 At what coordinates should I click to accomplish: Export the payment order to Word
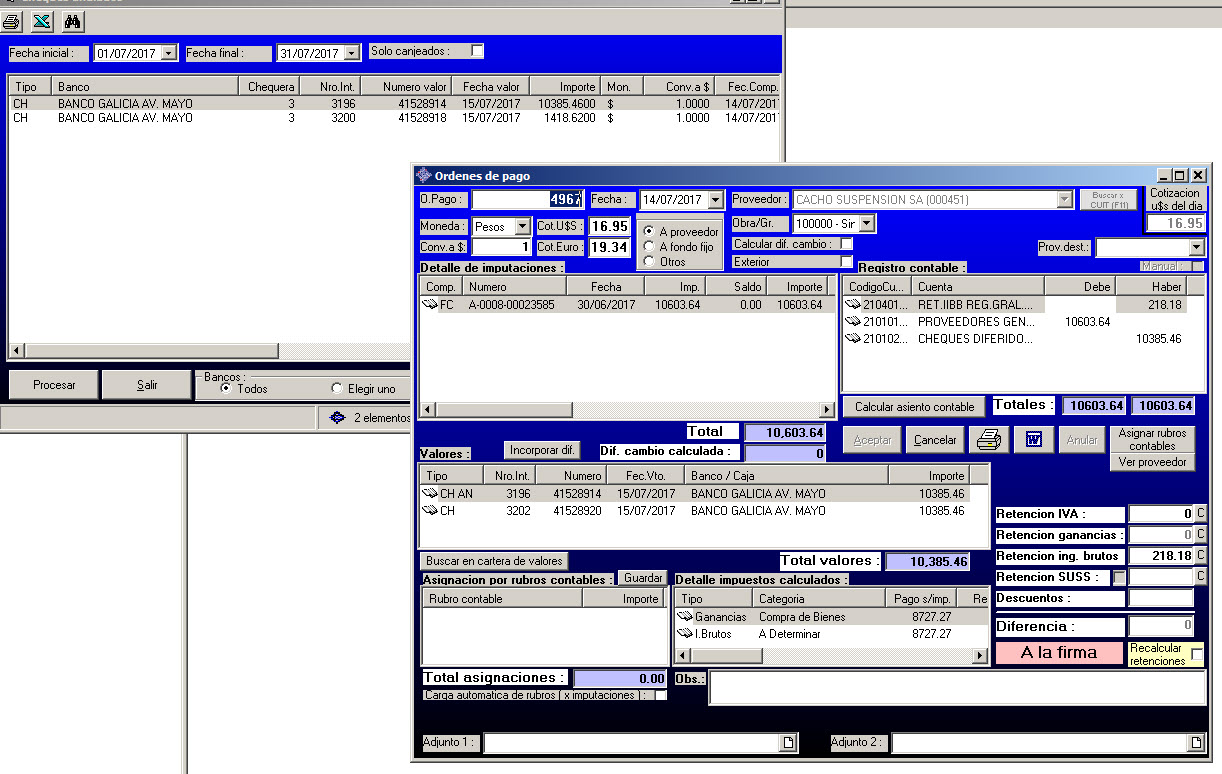1034,440
